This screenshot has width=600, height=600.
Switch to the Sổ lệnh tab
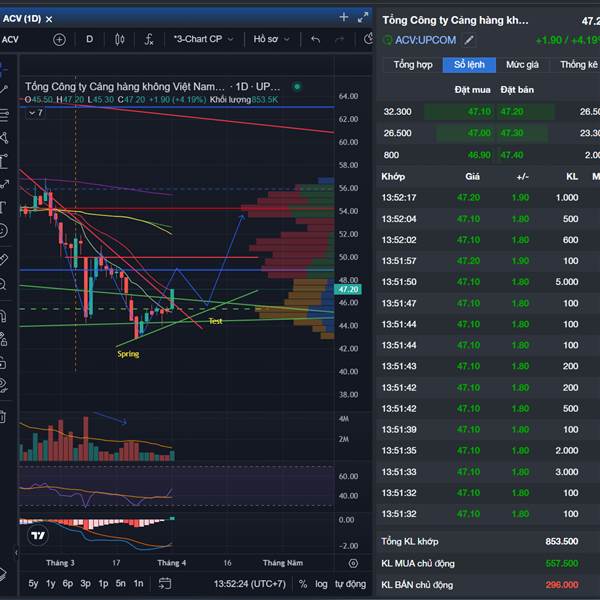tap(469, 65)
